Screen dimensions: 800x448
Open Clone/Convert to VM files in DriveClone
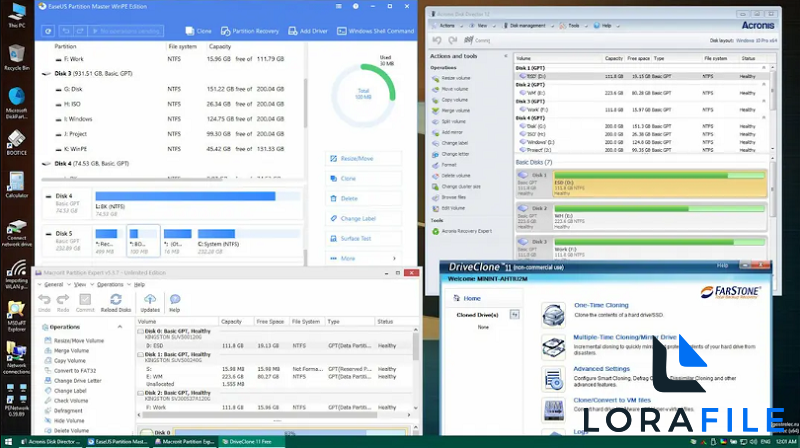pyautogui.click(x=612, y=400)
